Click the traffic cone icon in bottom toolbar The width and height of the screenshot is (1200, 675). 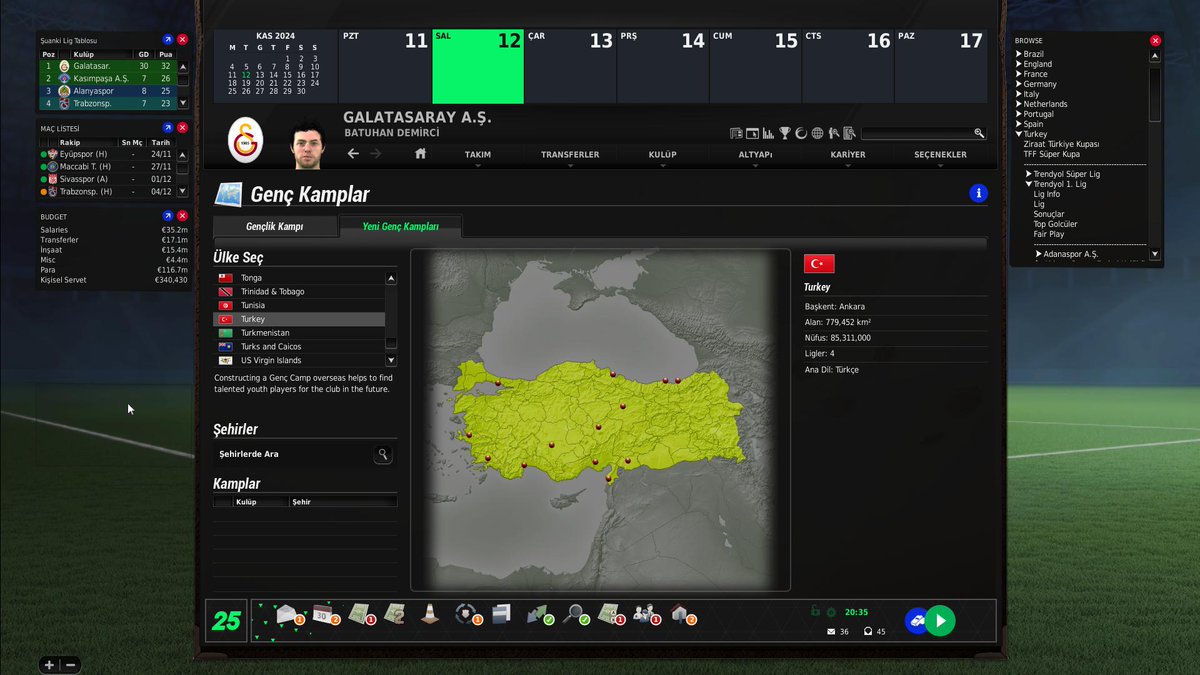(x=429, y=614)
